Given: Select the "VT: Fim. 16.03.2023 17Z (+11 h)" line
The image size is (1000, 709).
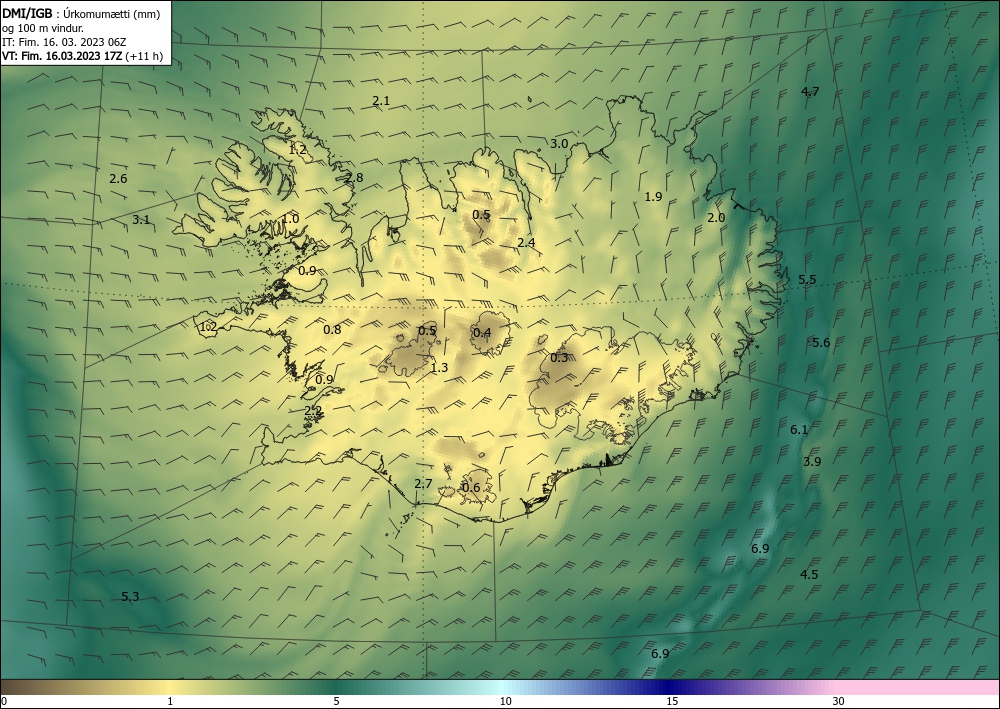Looking at the screenshot, I should pyautogui.click(x=82, y=56).
